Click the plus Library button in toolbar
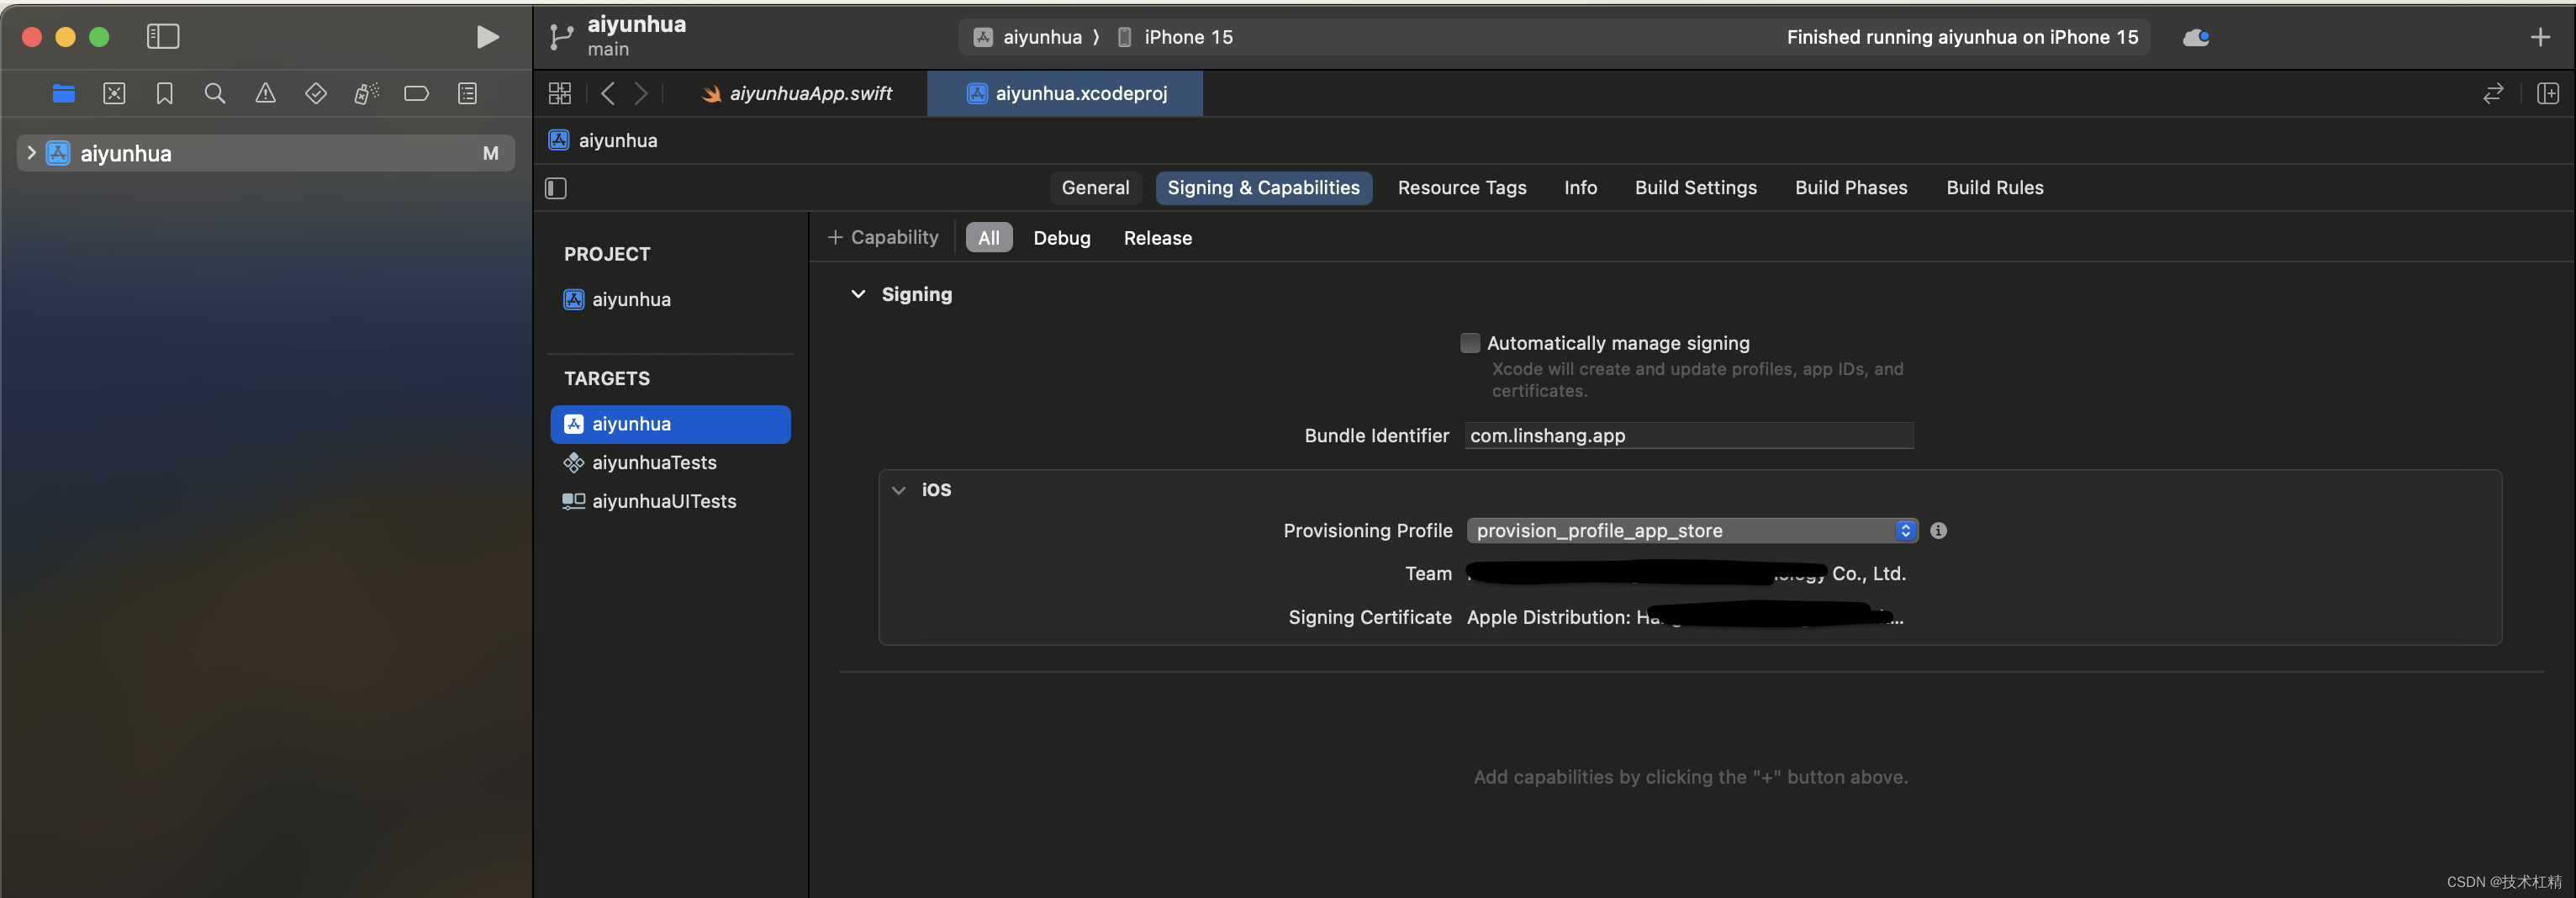 (x=2540, y=37)
